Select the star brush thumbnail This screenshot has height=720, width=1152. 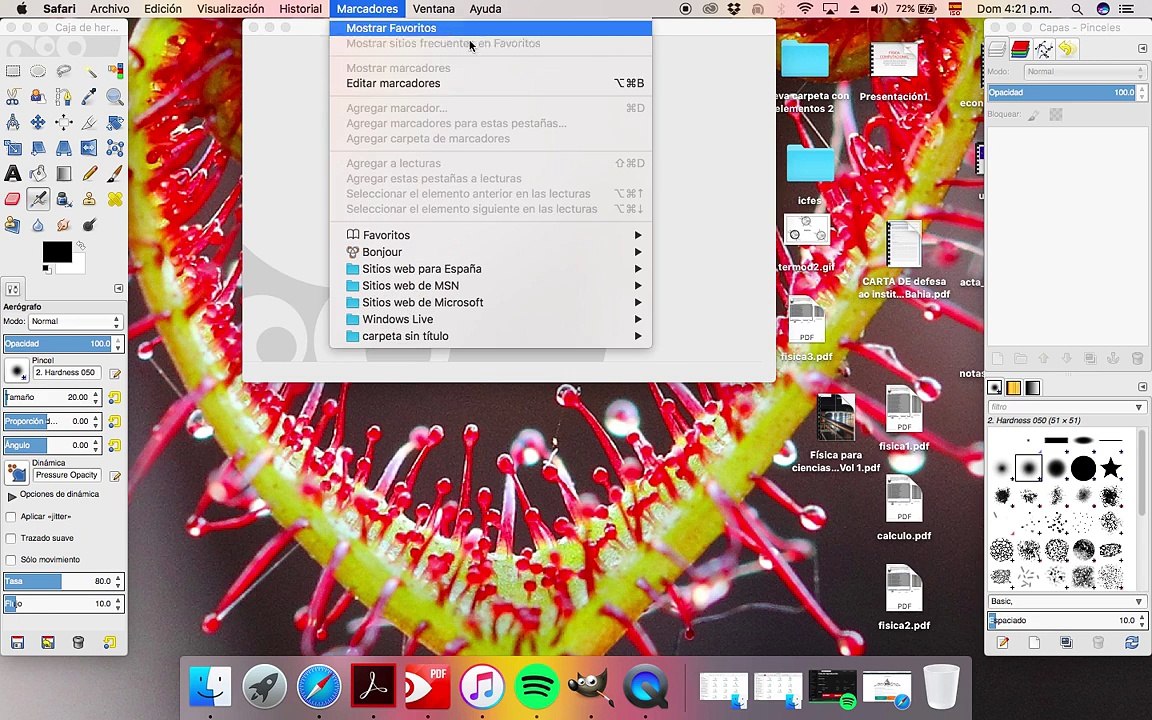tap(1111, 467)
